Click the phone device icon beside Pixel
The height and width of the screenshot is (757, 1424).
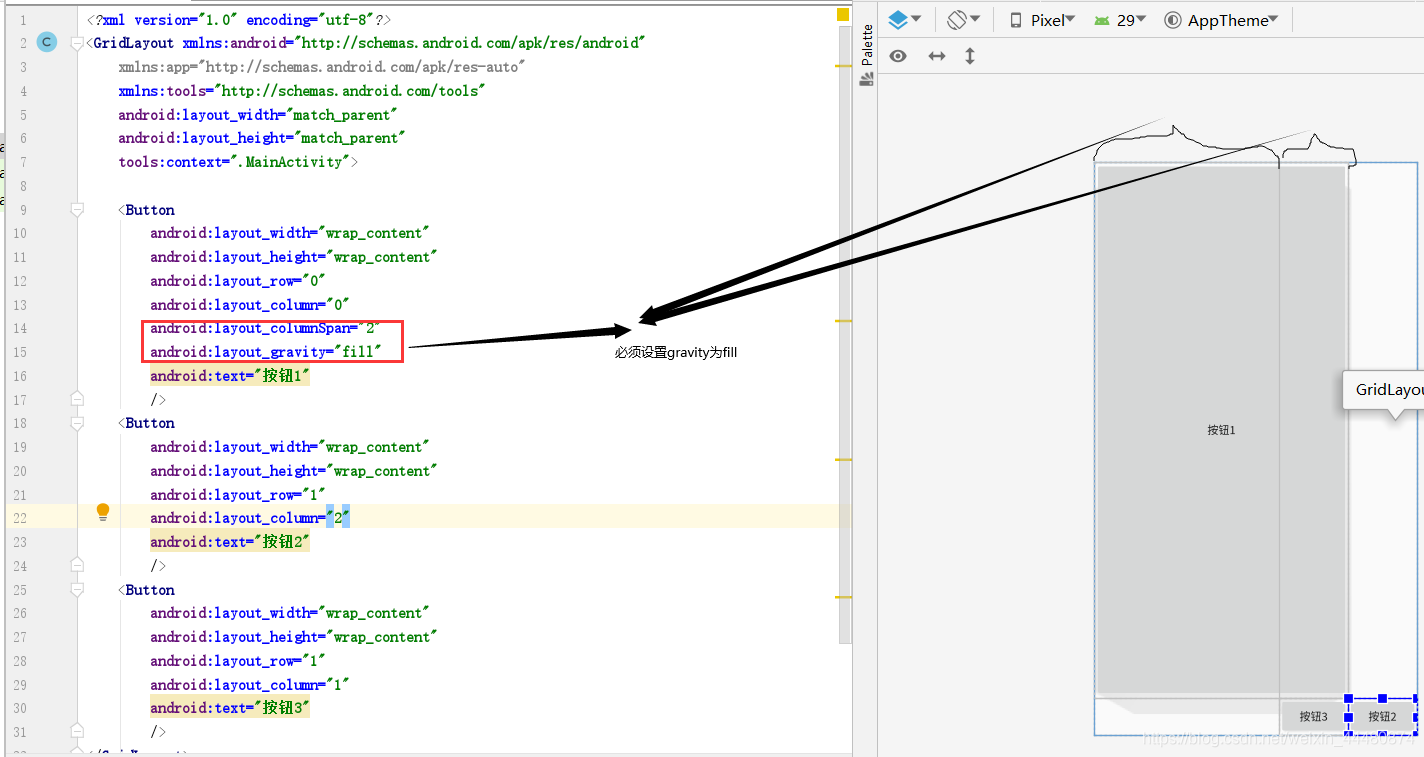coord(1016,20)
